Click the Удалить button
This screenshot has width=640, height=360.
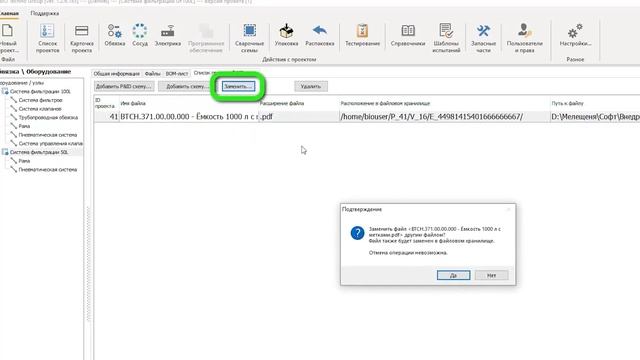click(x=311, y=86)
